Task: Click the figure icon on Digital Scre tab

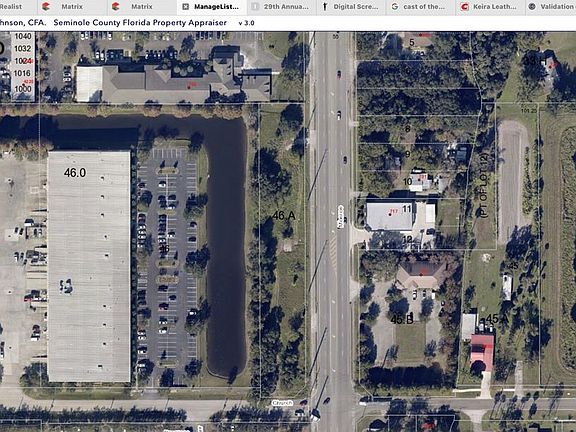Action: (325, 6)
